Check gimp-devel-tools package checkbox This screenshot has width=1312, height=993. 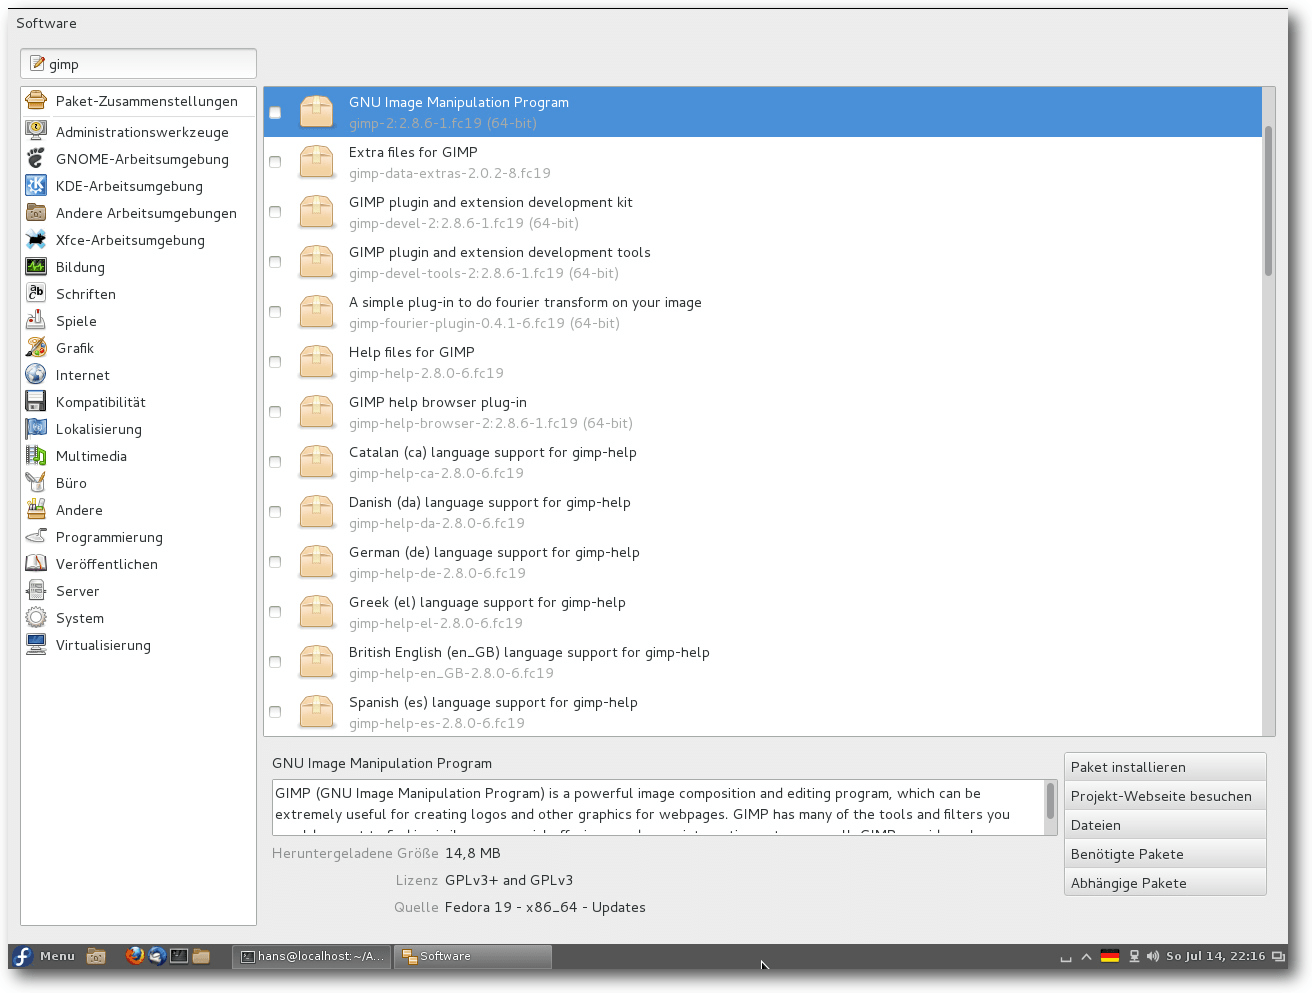click(275, 262)
